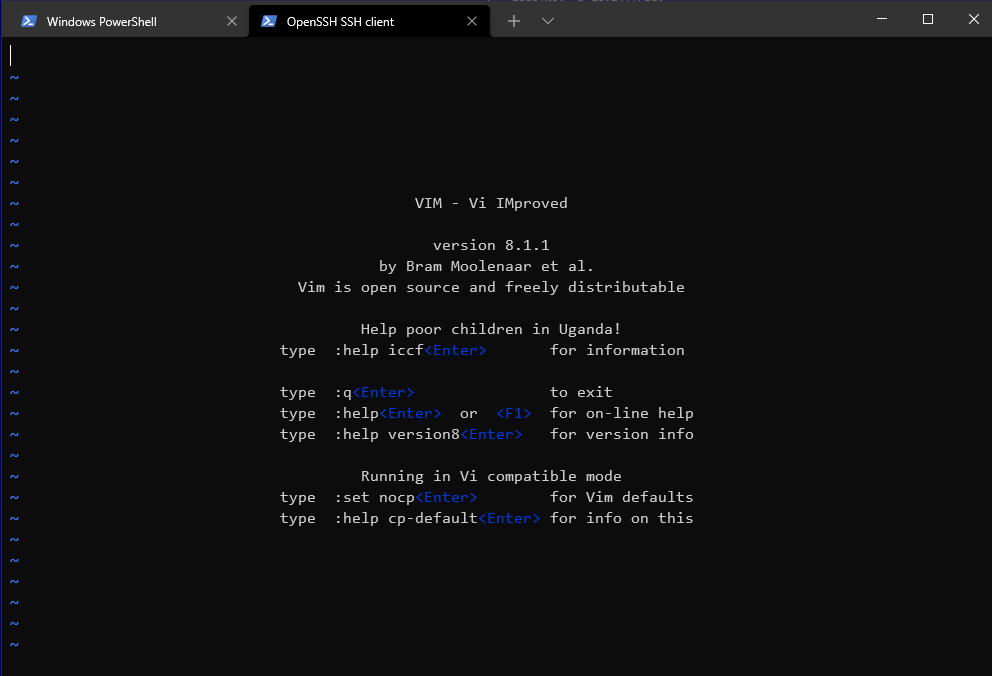The width and height of the screenshot is (992, 676).
Task: Click 'to exit' text
Action: click(x=581, y=392)
